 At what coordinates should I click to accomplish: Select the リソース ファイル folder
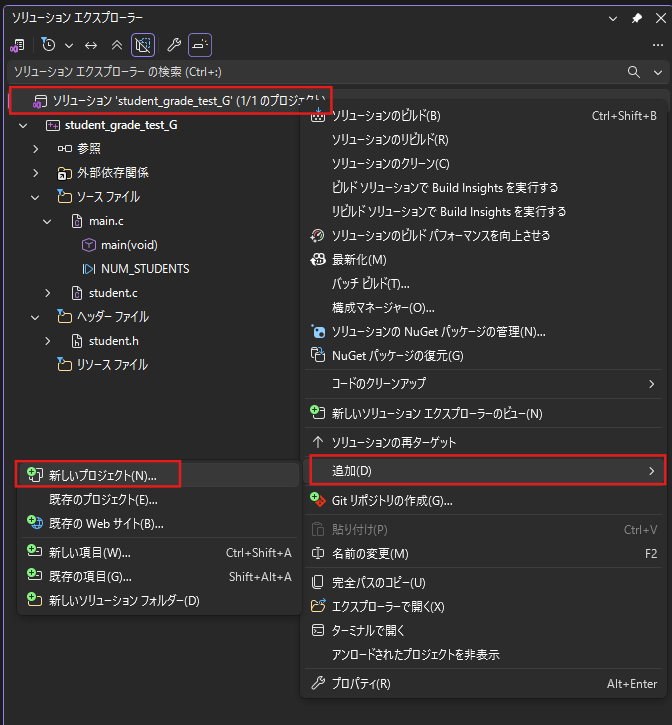point(112,365)
